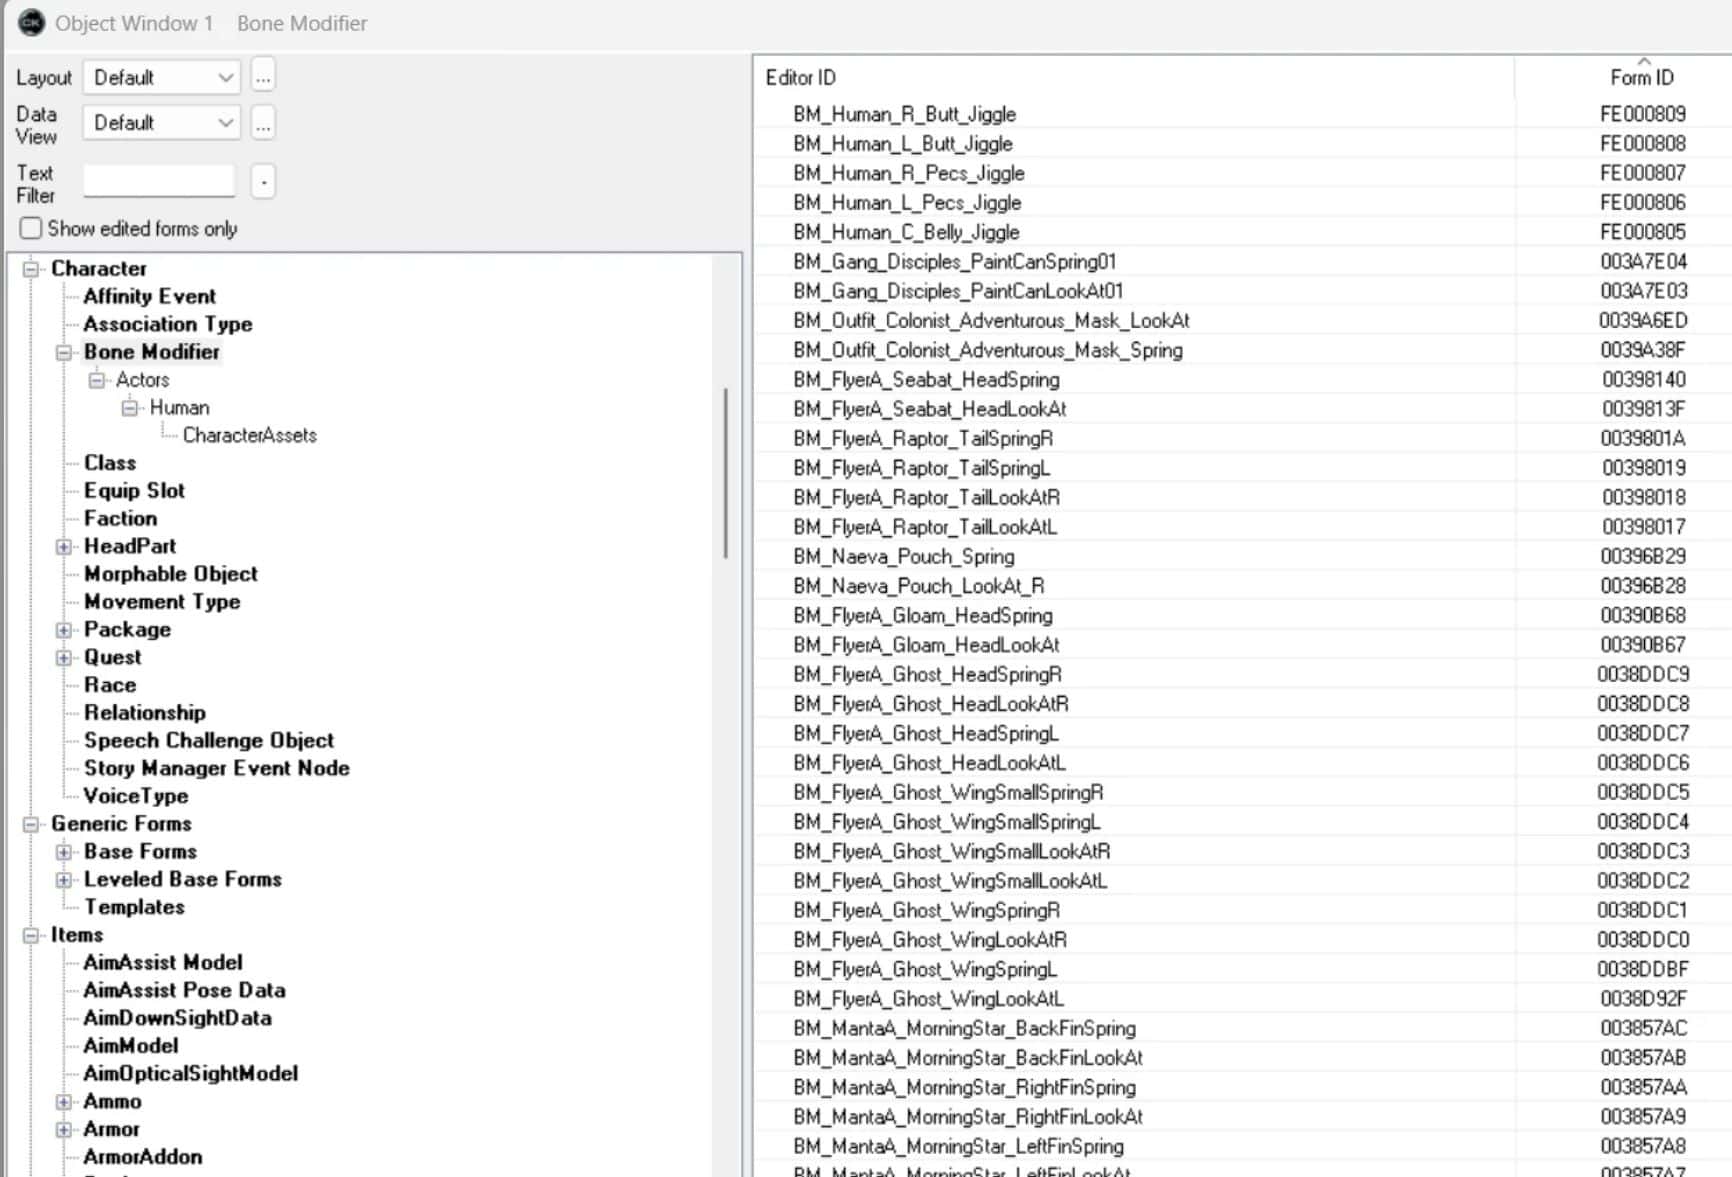Click the small button beside Text Filter

[263, 182]
